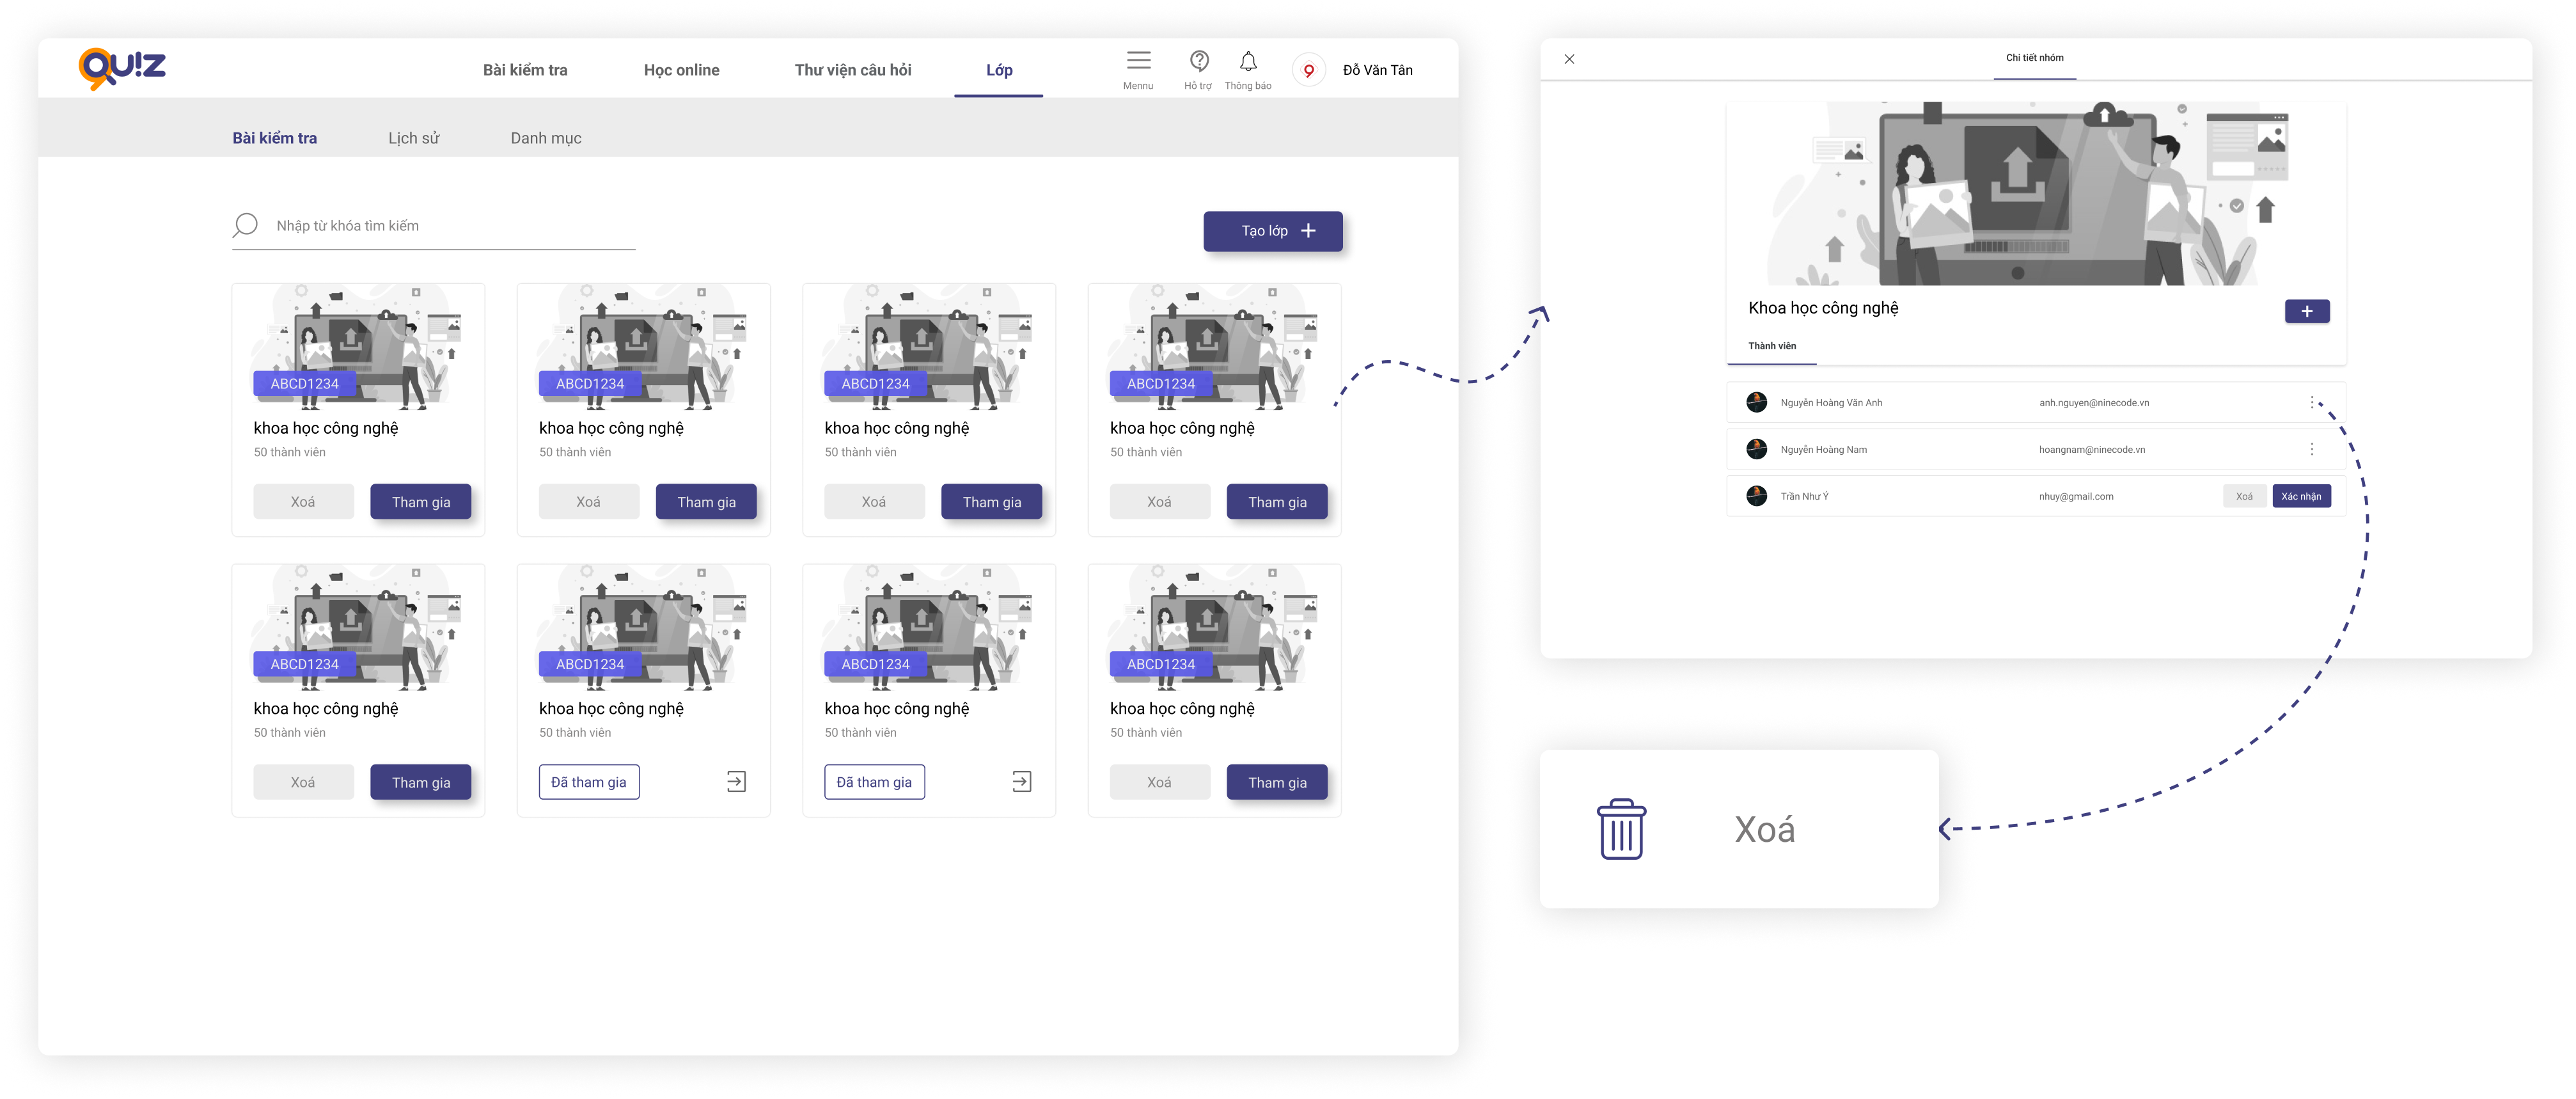Open Bài kiểm tra in top navigation
This screenshot has width=2576, height=1099.
pyautogui.click(x=525, y=70)
